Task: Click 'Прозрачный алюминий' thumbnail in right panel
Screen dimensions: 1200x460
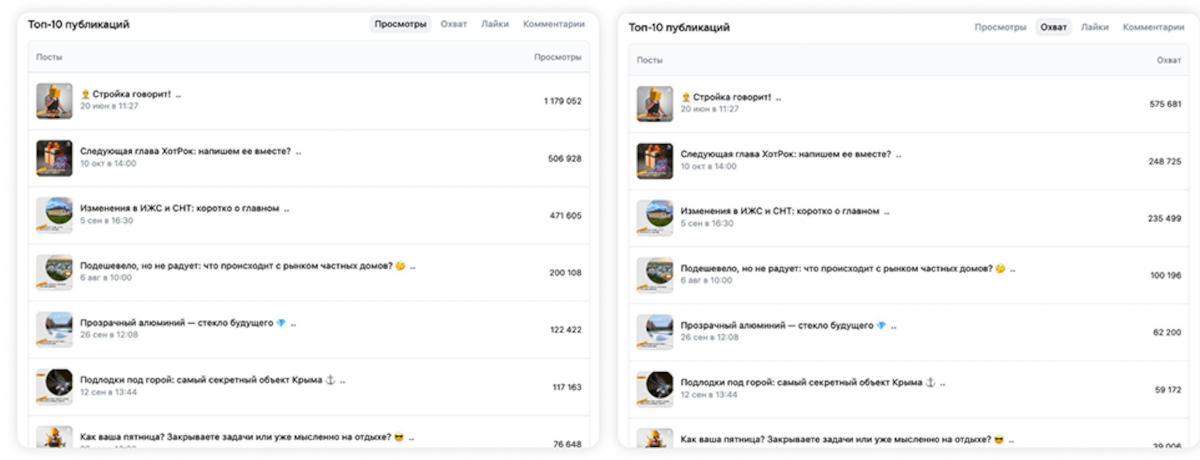Action: pos(655,332)
